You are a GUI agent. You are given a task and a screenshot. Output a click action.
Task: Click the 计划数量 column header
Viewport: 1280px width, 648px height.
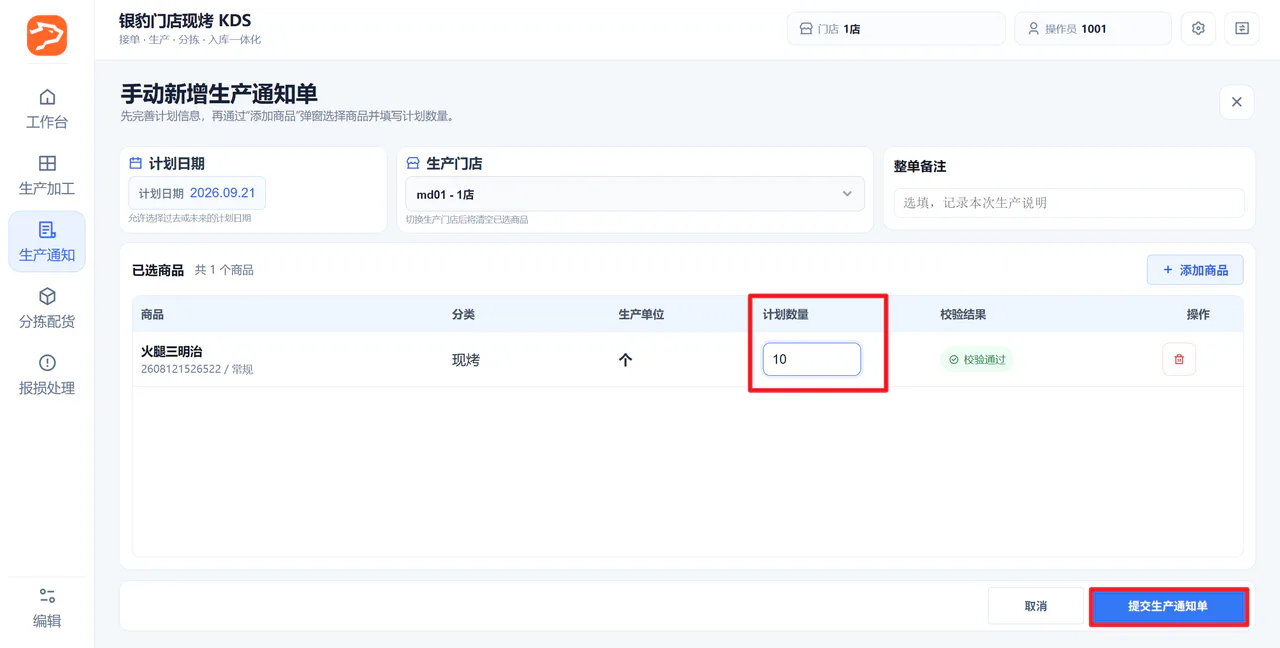pyautogui.click(x=786, y=314)
